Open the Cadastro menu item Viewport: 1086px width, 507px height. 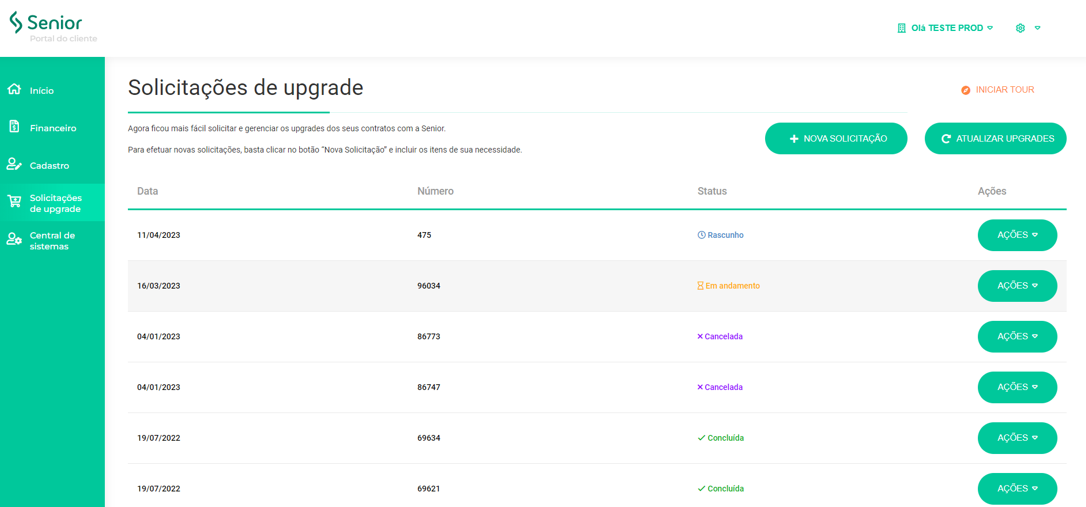click(52, 165)
